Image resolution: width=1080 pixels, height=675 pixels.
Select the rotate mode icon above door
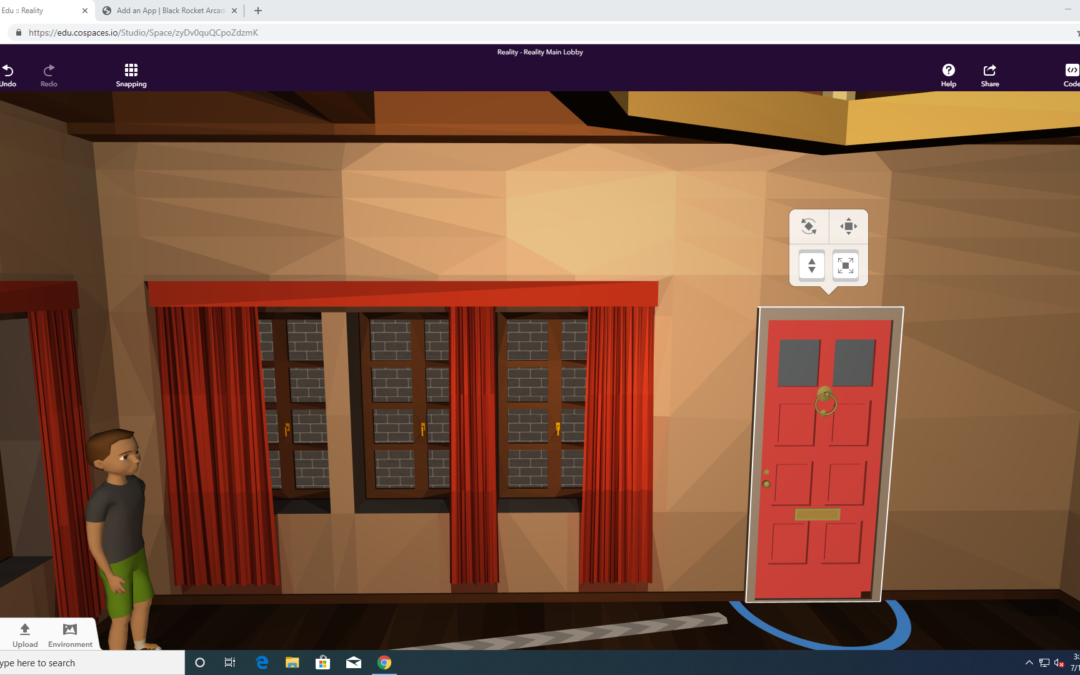point(809,226)
